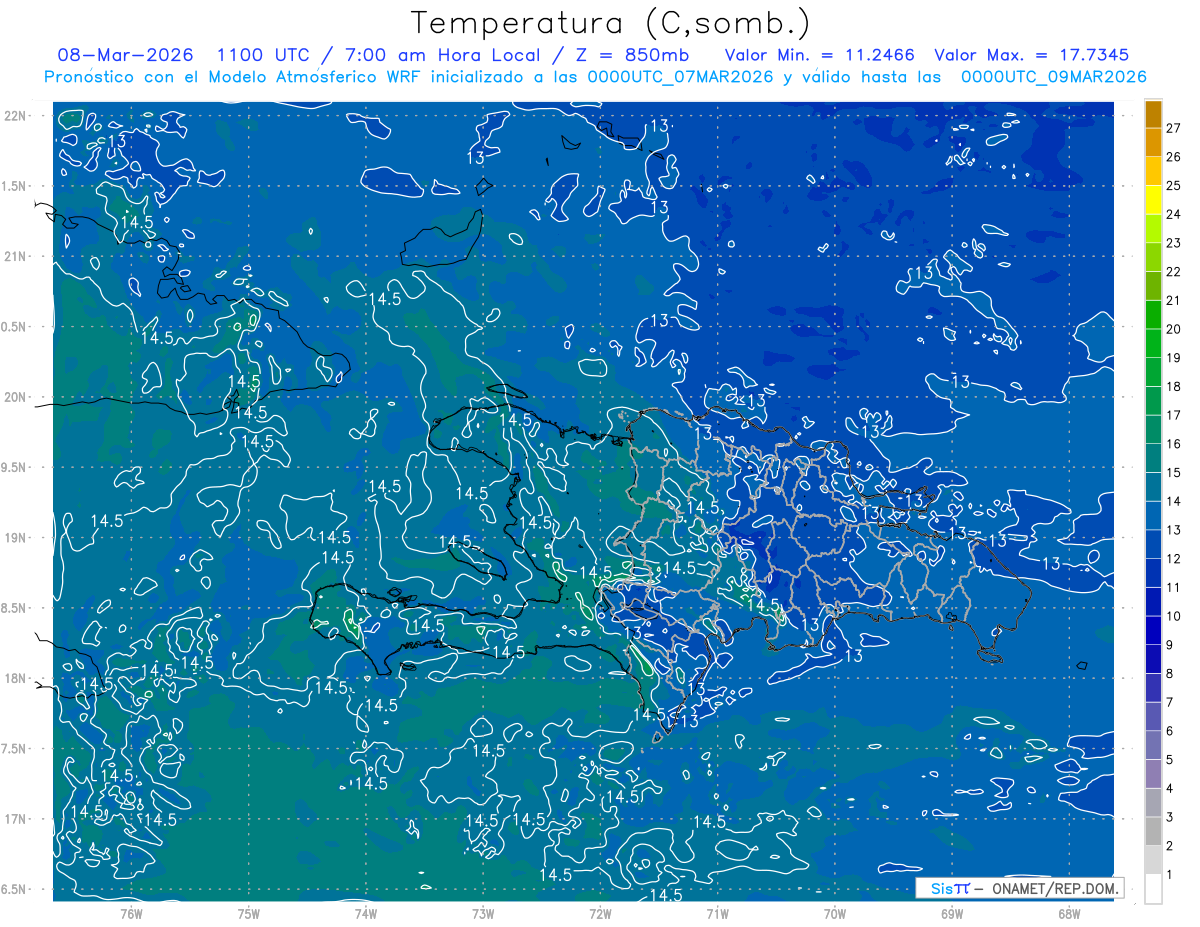Click legend label '7' on color scale
The width and height of the screenshot is (1200, 927).
coord(1170,702)
